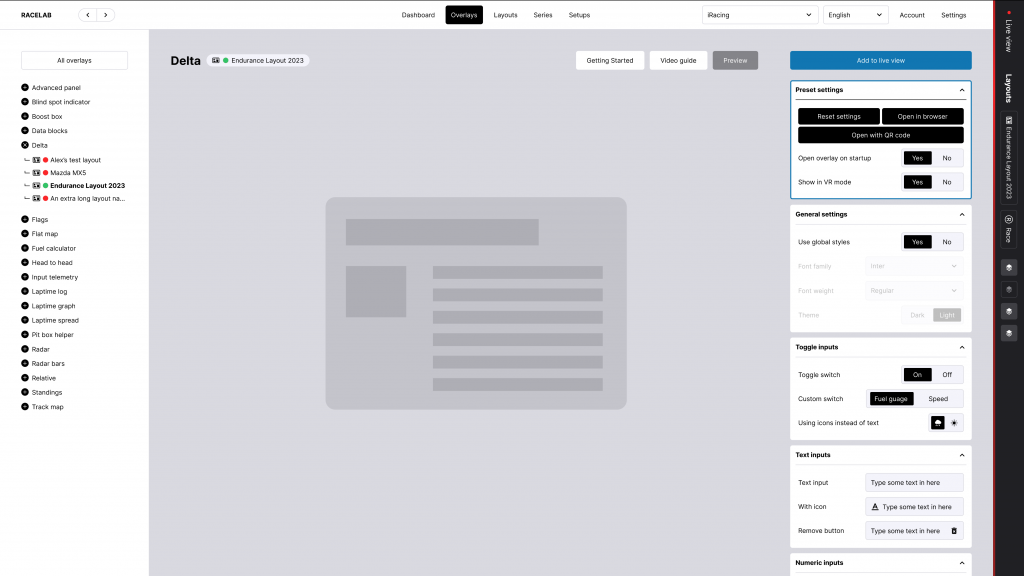The width and height of the screenshot is (1024, 576).
Task: Click the back navigation arrow next to RACELAB
Action: 88,15
